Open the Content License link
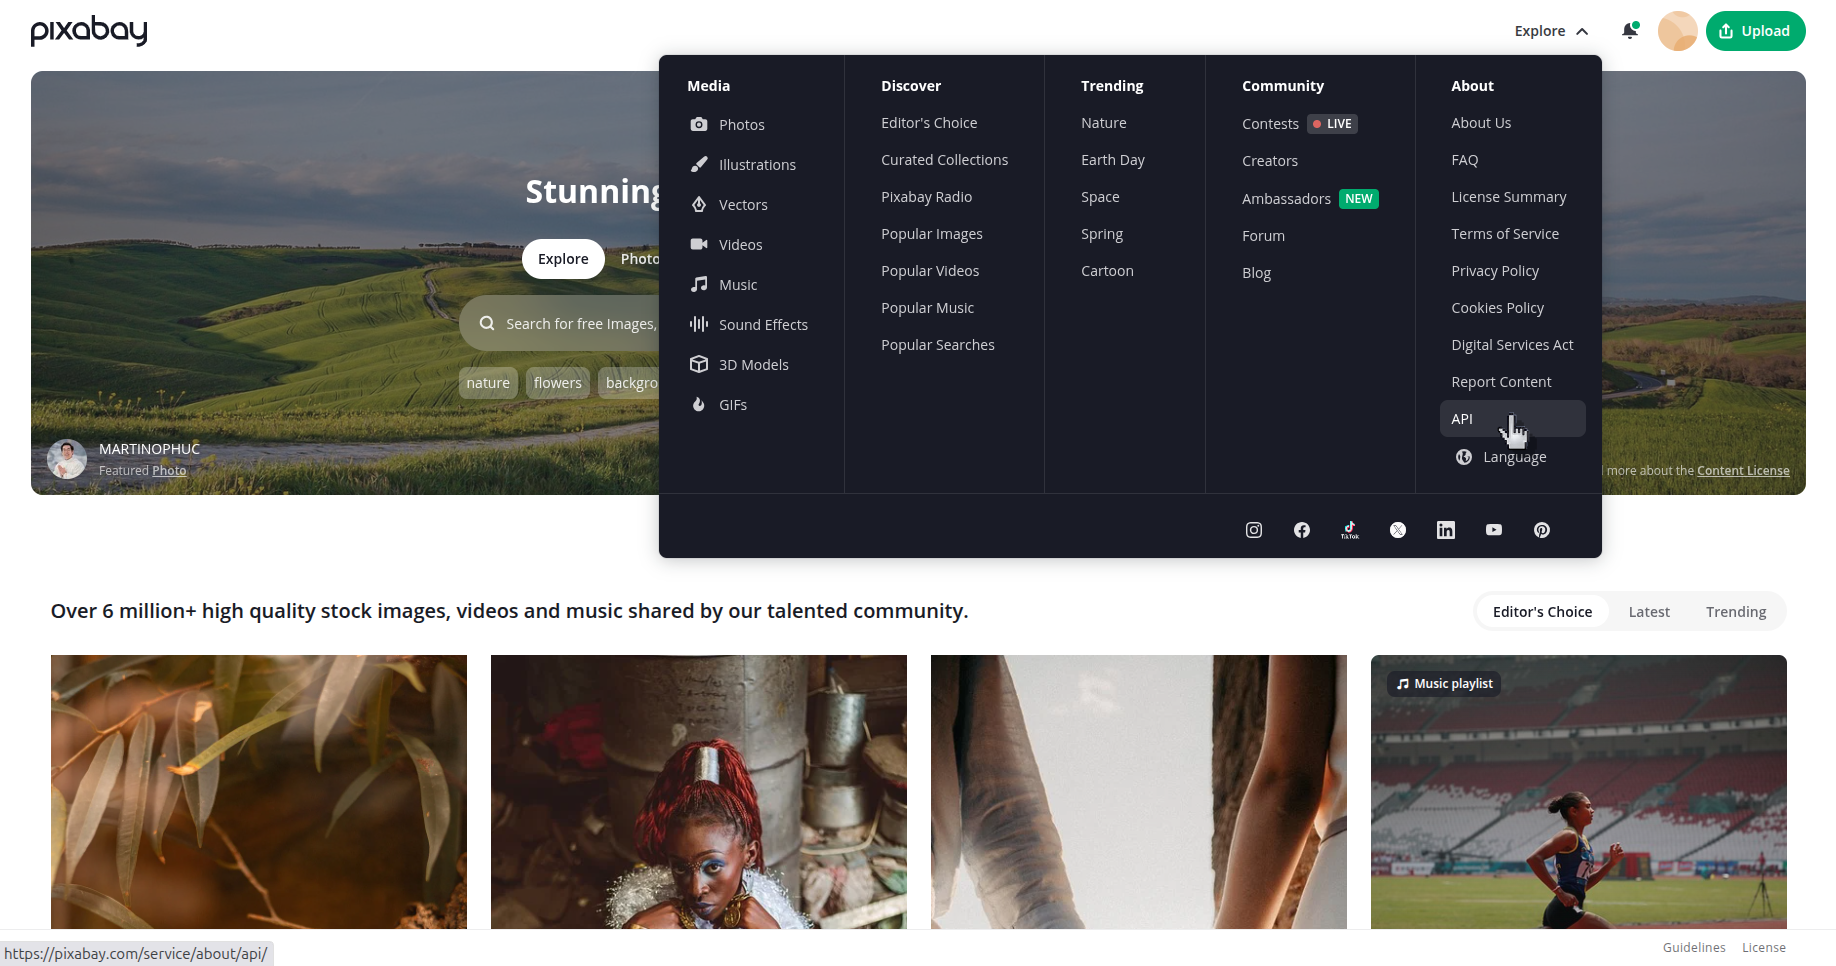Image resolution: width=1836 pixels, height=966 pixels. click(1743, 470)
